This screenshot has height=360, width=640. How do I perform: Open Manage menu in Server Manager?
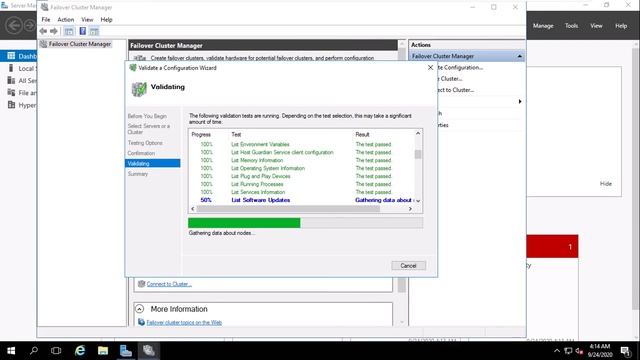[543, 26]
